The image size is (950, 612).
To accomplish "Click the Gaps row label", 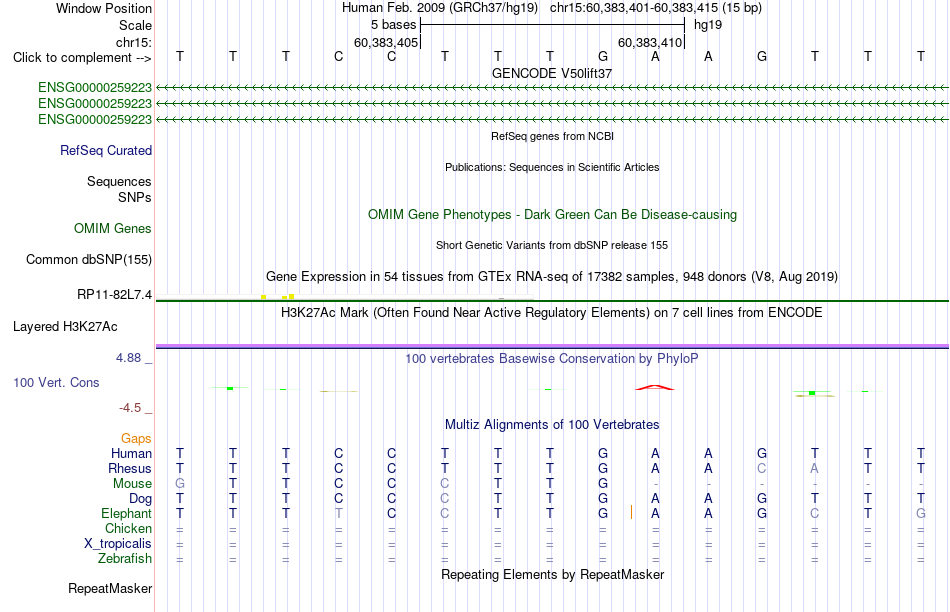I will click(x=136, y=438).
